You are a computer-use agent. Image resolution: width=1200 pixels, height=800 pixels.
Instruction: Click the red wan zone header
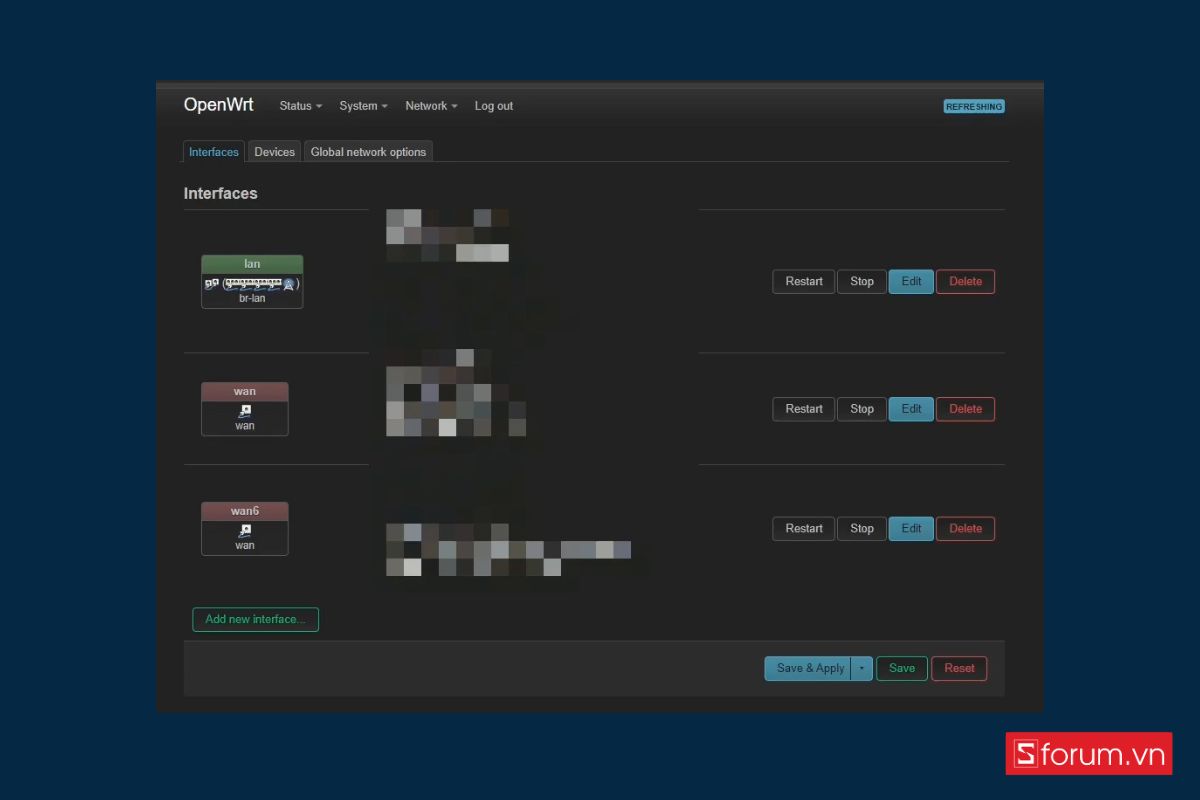(245, 391)
